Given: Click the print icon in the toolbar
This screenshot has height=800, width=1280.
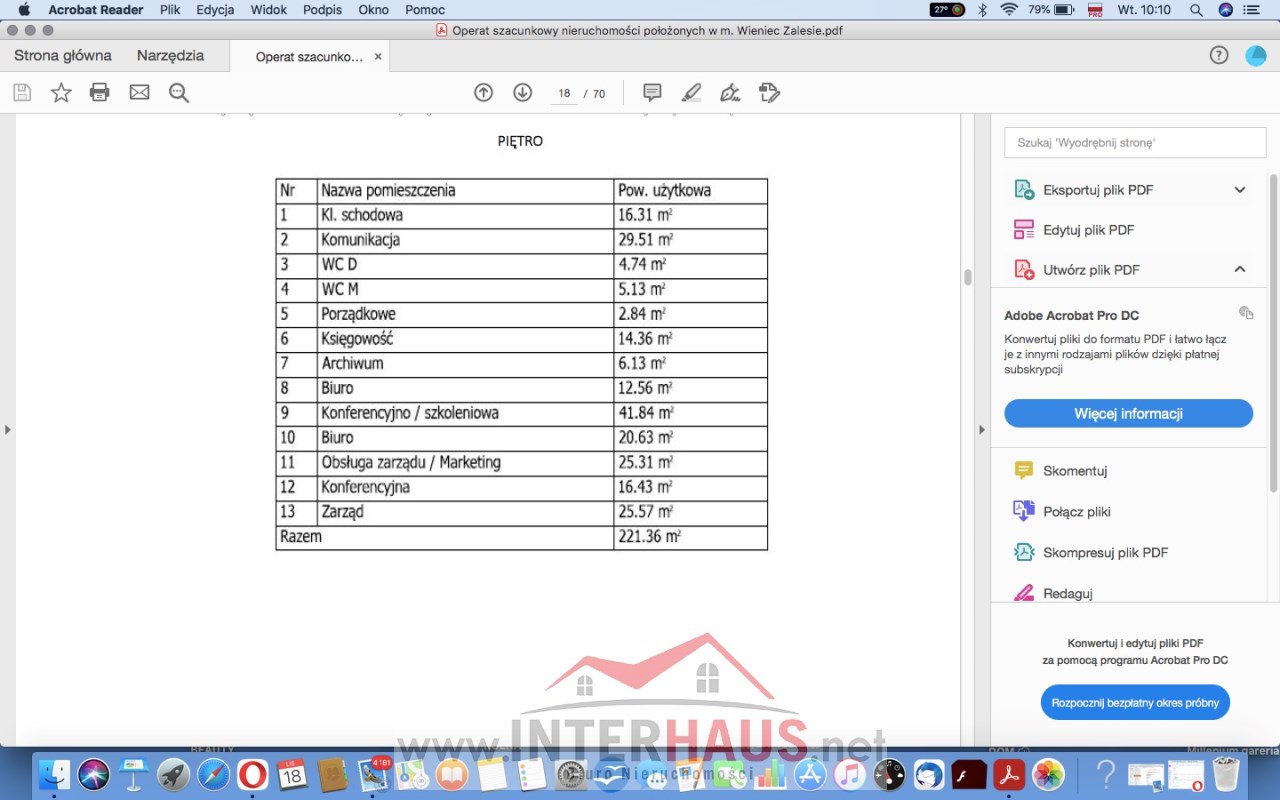Looking at the screenshot, I should pyautogui.click(x=99, y=93).
